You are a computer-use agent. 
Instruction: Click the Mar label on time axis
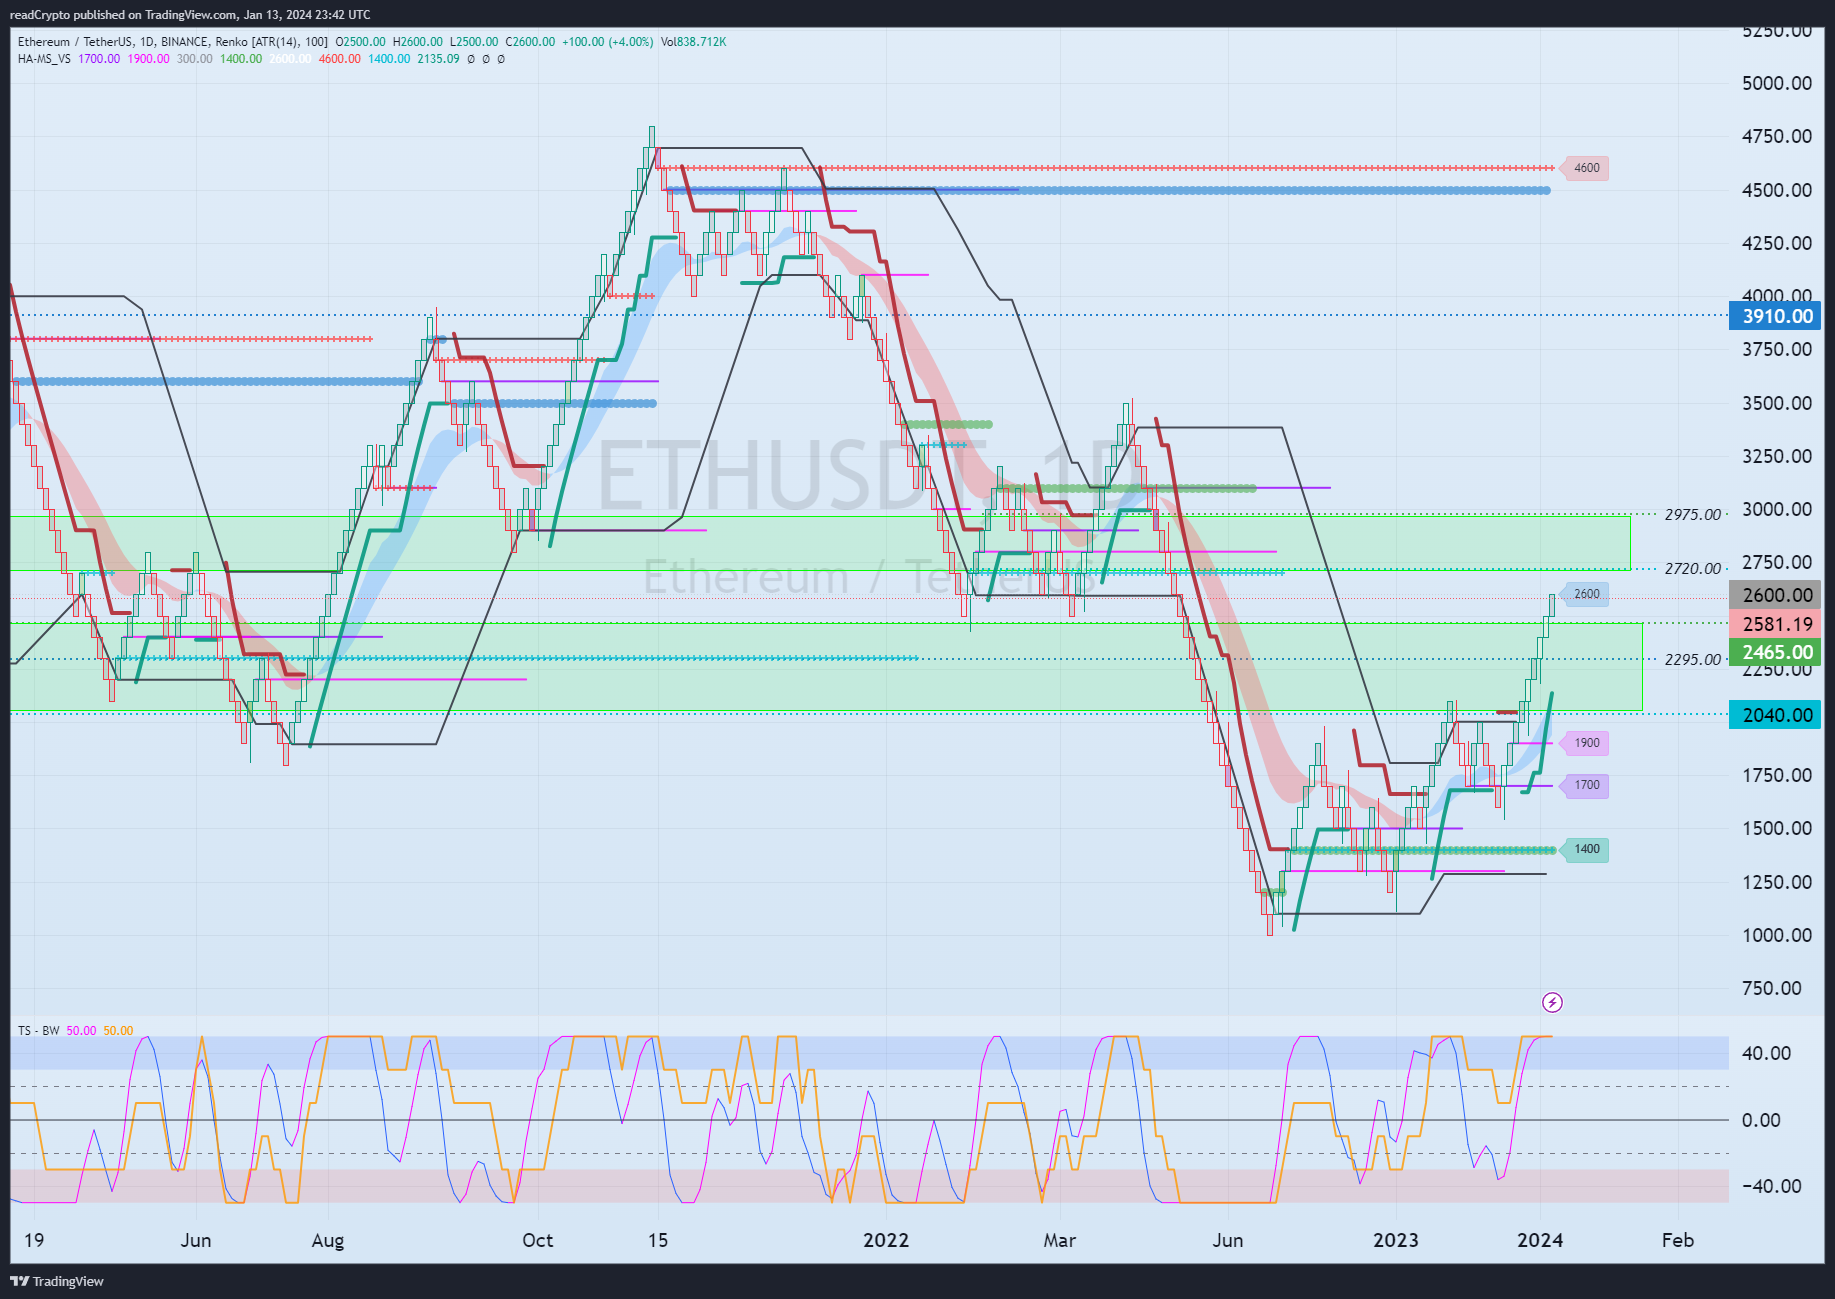(1060, 1240)
